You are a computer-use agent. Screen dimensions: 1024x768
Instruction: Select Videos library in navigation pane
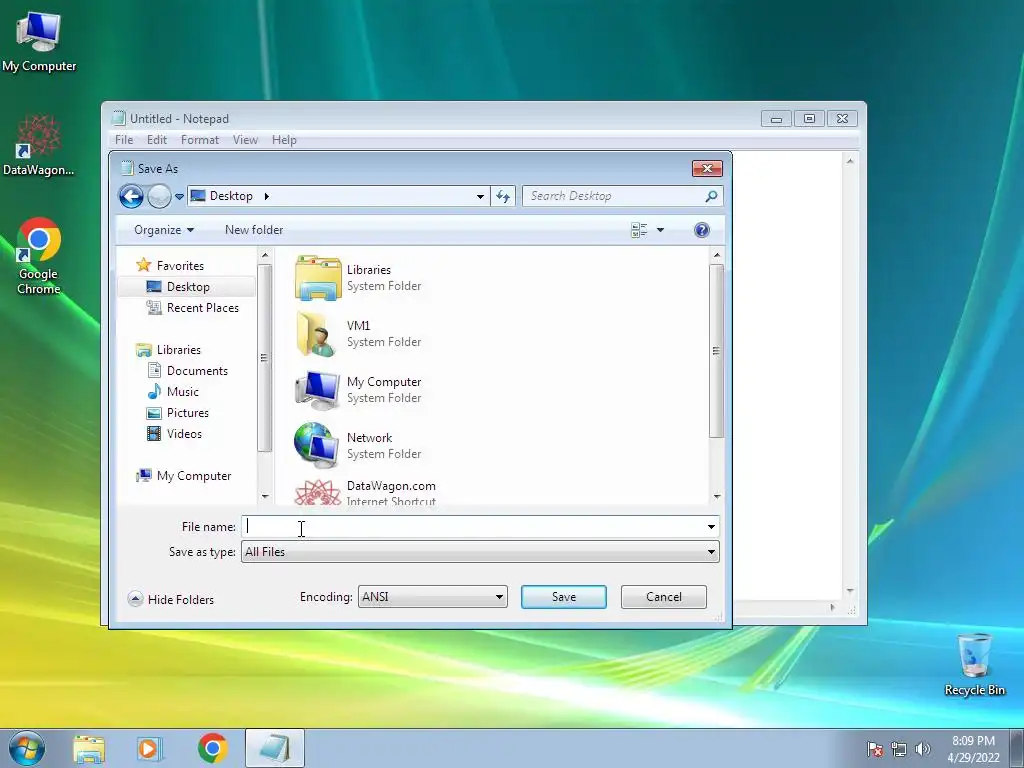pyautogui.click(x=184, y=434)
